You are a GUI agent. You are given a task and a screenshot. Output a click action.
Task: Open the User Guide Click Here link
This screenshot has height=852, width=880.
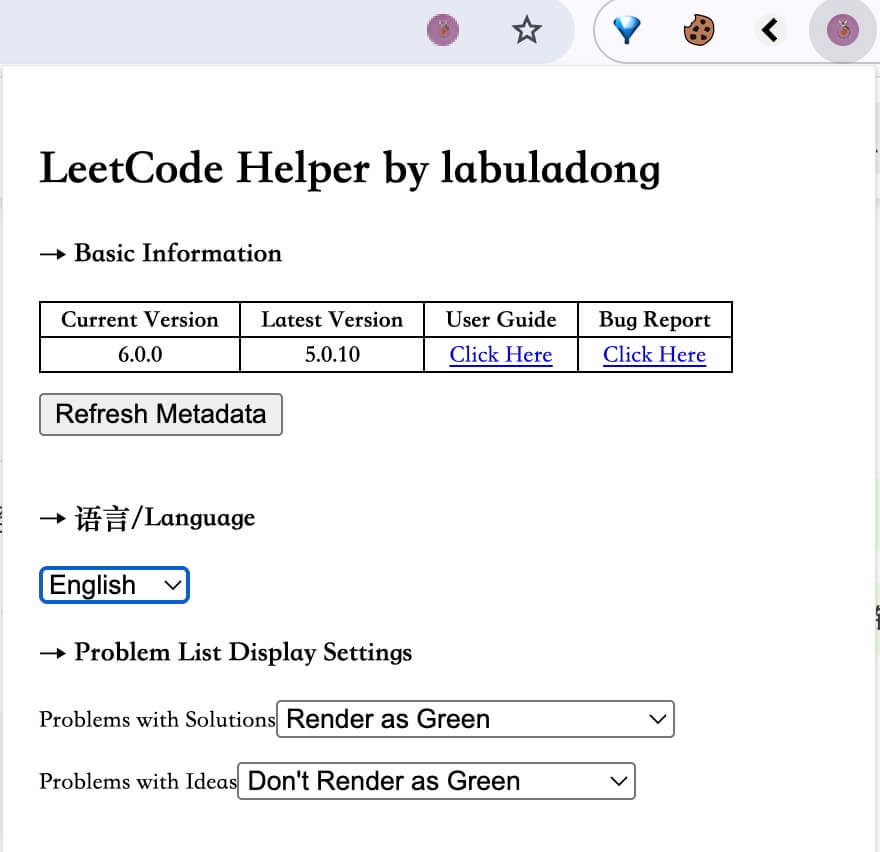pyautogui.click(x=501, y=355)
